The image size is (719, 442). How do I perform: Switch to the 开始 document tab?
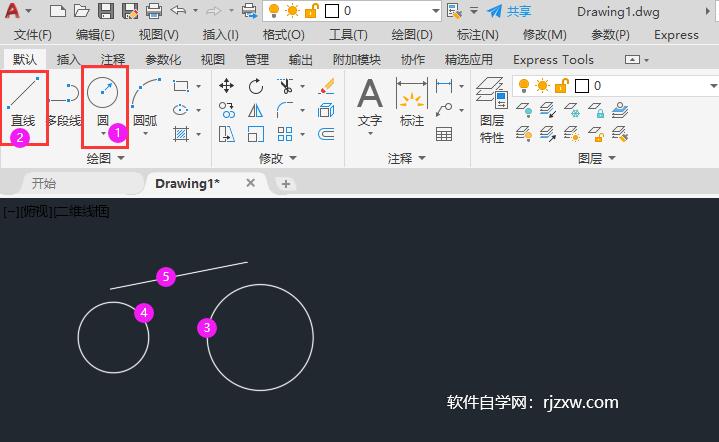click(44, 184)
